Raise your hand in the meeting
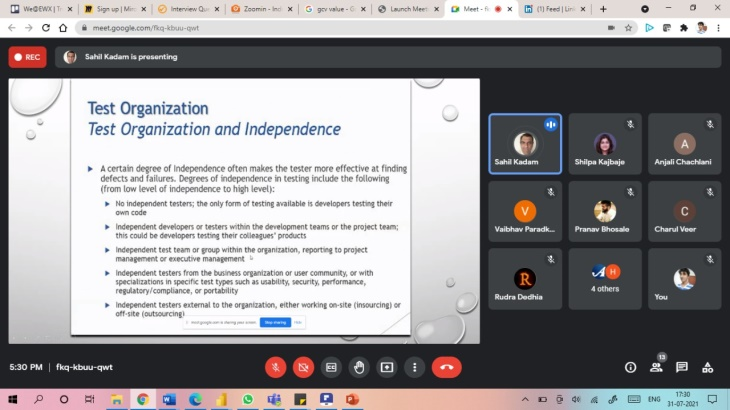Image resolution: width=730 pixels, height=410 pixels. point(359,367)
